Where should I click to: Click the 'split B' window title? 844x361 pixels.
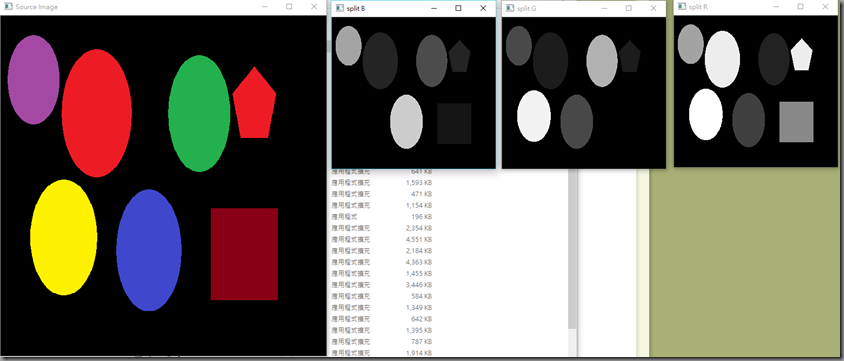[356, 8]
